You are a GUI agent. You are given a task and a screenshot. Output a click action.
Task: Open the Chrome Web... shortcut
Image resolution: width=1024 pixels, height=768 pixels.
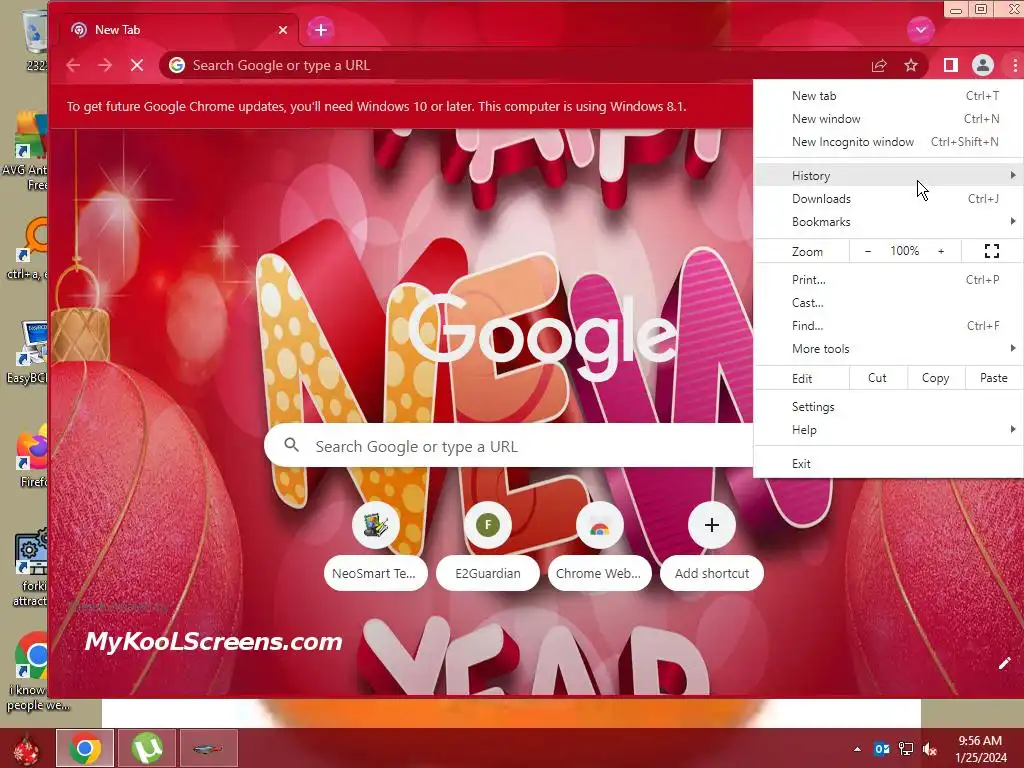pyautogui.click(x=599, y=547)
